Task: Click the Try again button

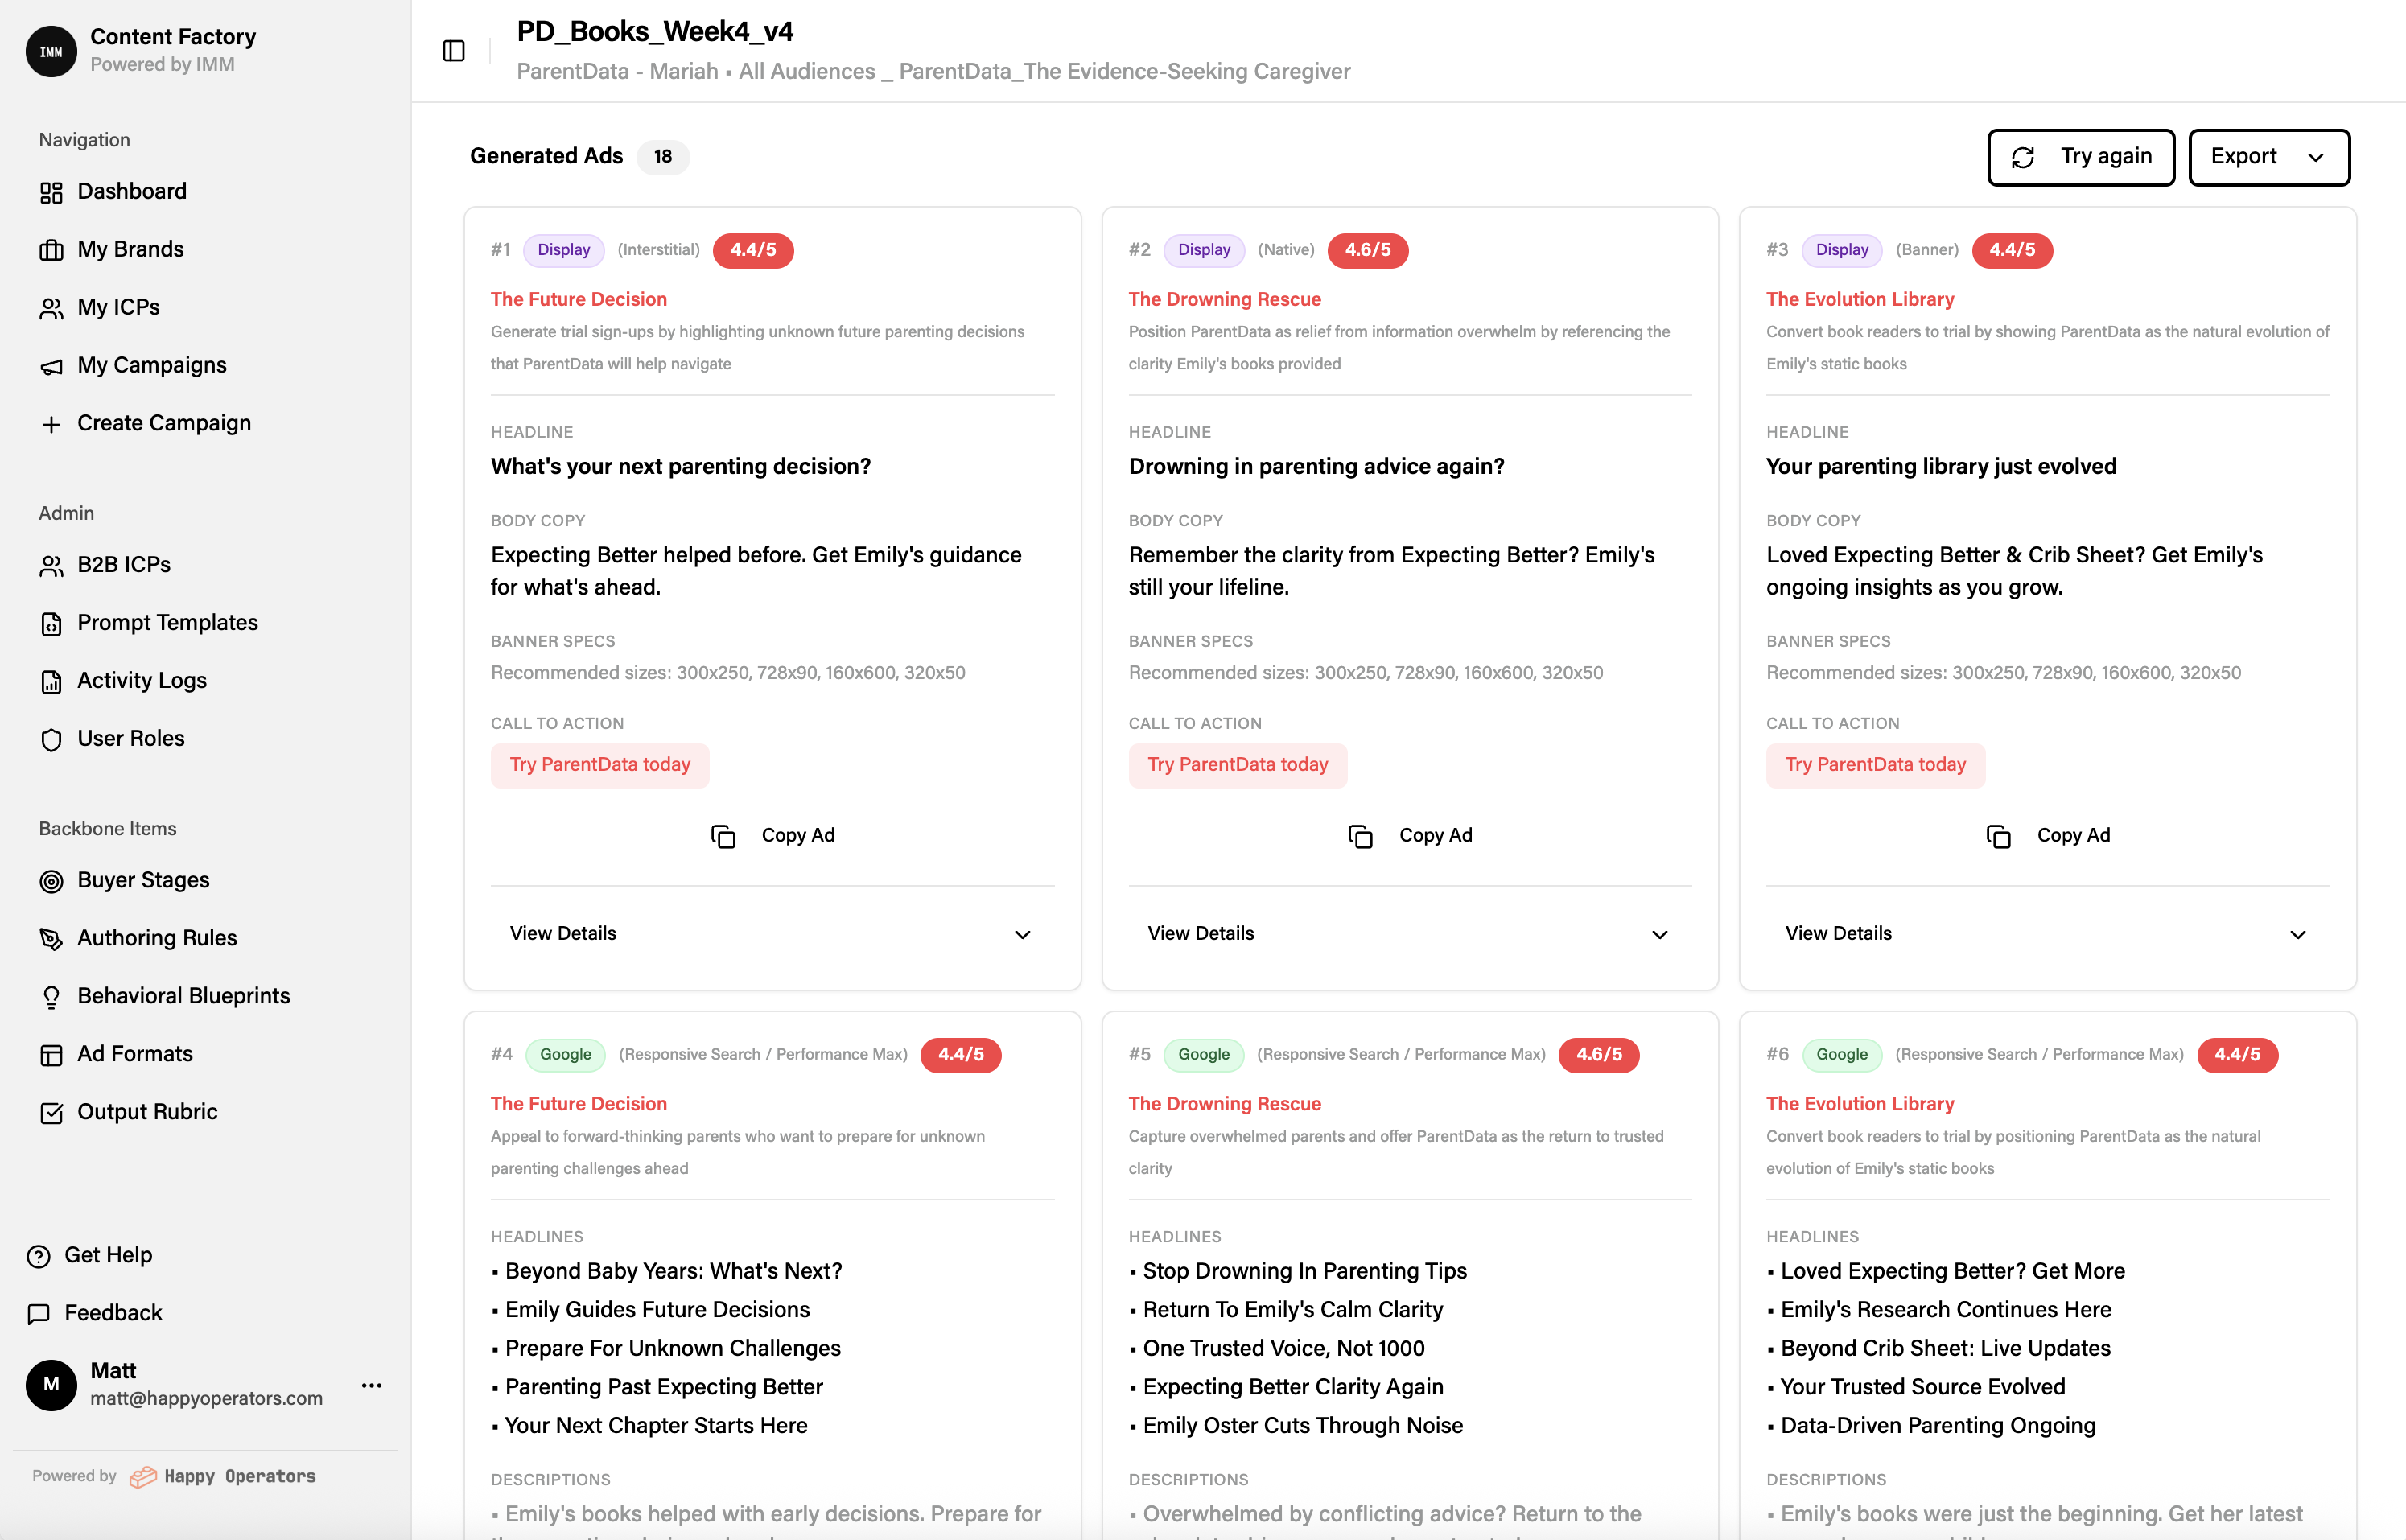Action: click(x=2080, y=157)
